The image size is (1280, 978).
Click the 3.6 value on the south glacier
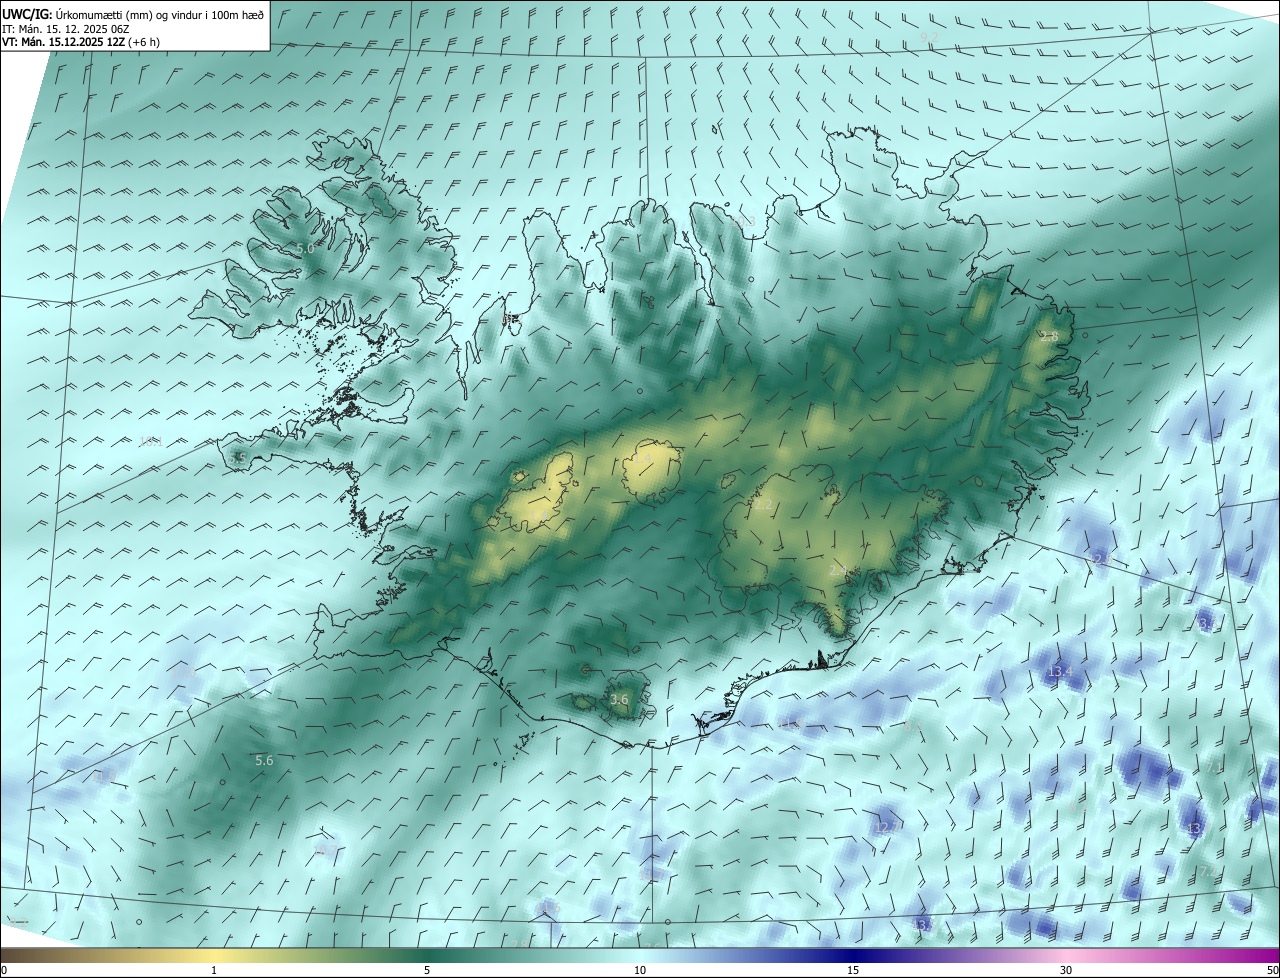(619, 700)
